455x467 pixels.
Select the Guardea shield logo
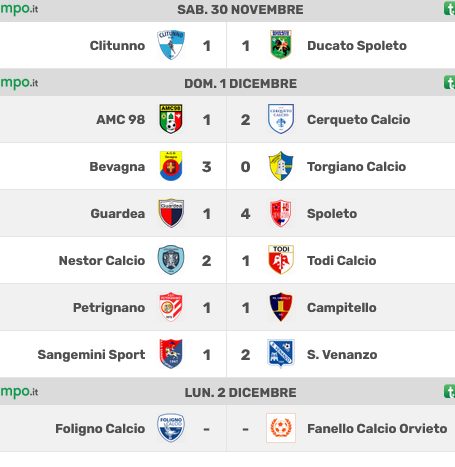(171, 213)
